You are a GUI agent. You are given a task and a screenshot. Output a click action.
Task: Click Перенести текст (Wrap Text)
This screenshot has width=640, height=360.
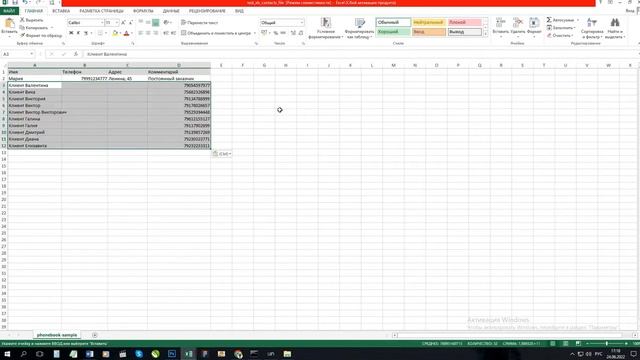(x=200, y=23)
